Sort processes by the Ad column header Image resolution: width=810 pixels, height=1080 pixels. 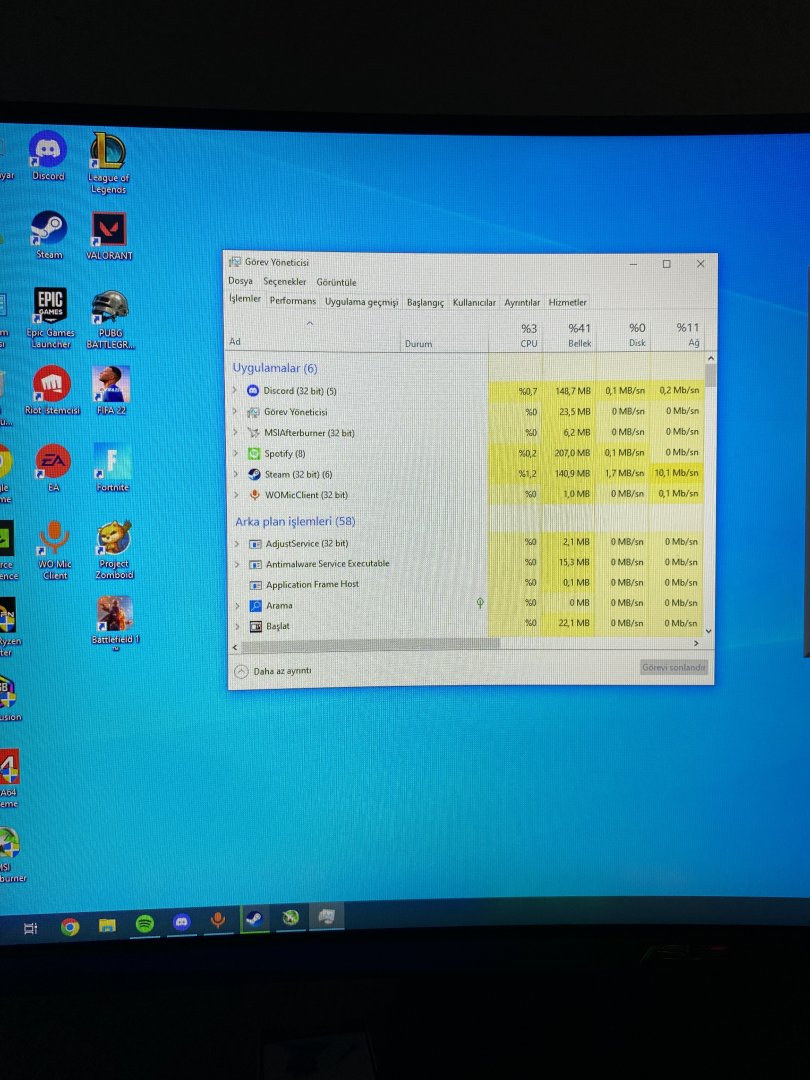pyautogui.click(x=313, y=335)
